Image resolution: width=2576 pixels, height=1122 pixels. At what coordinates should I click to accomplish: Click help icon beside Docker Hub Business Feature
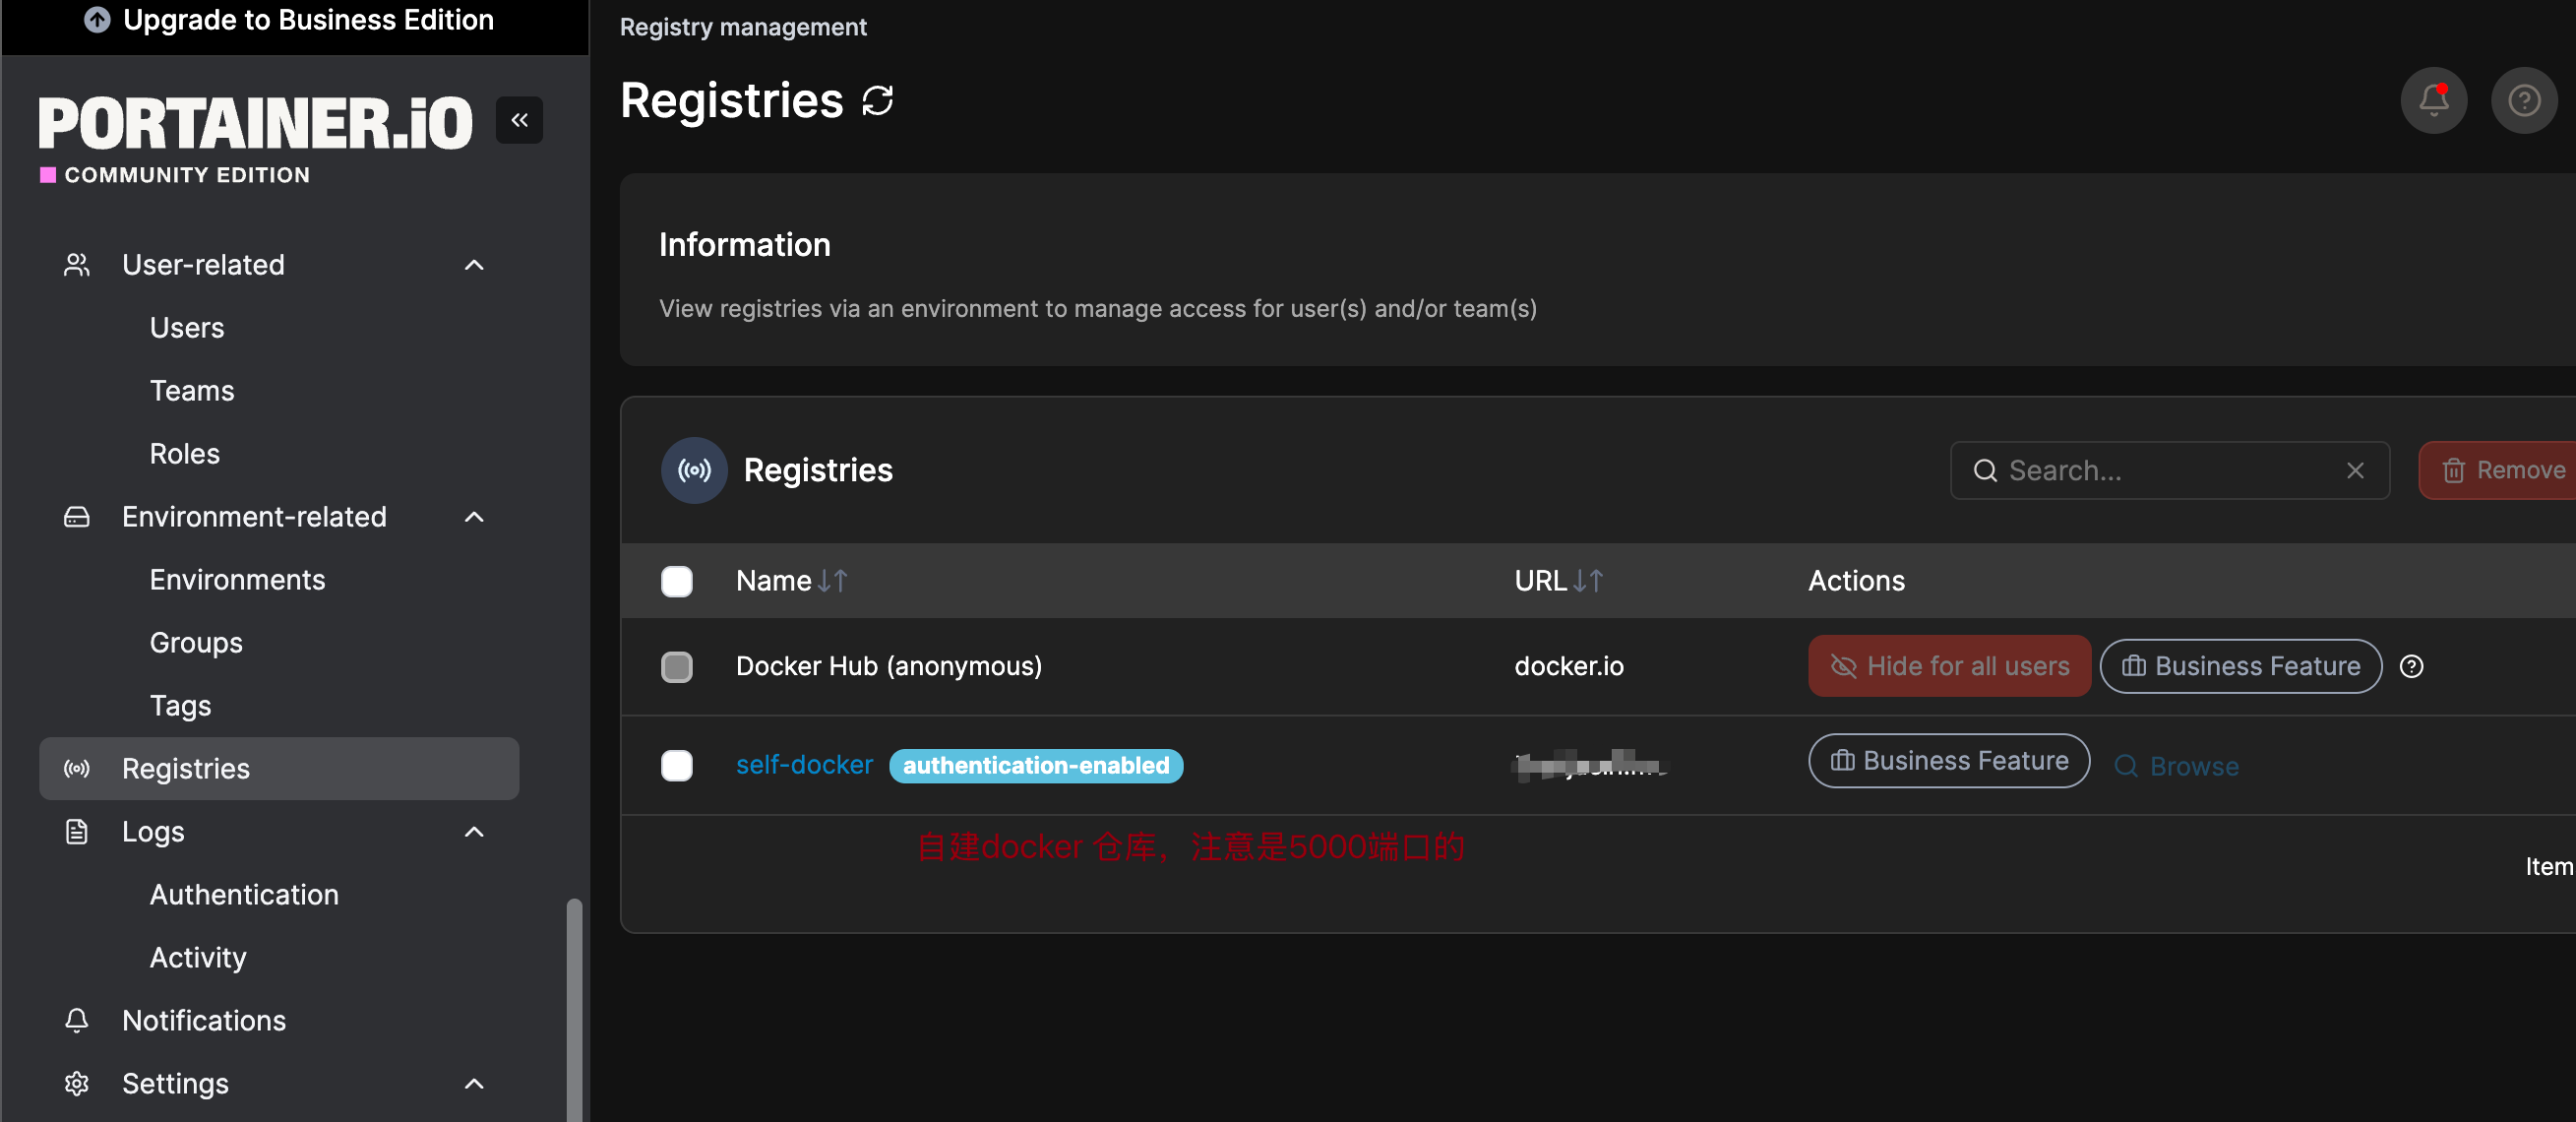click(x=2411, y=666)
